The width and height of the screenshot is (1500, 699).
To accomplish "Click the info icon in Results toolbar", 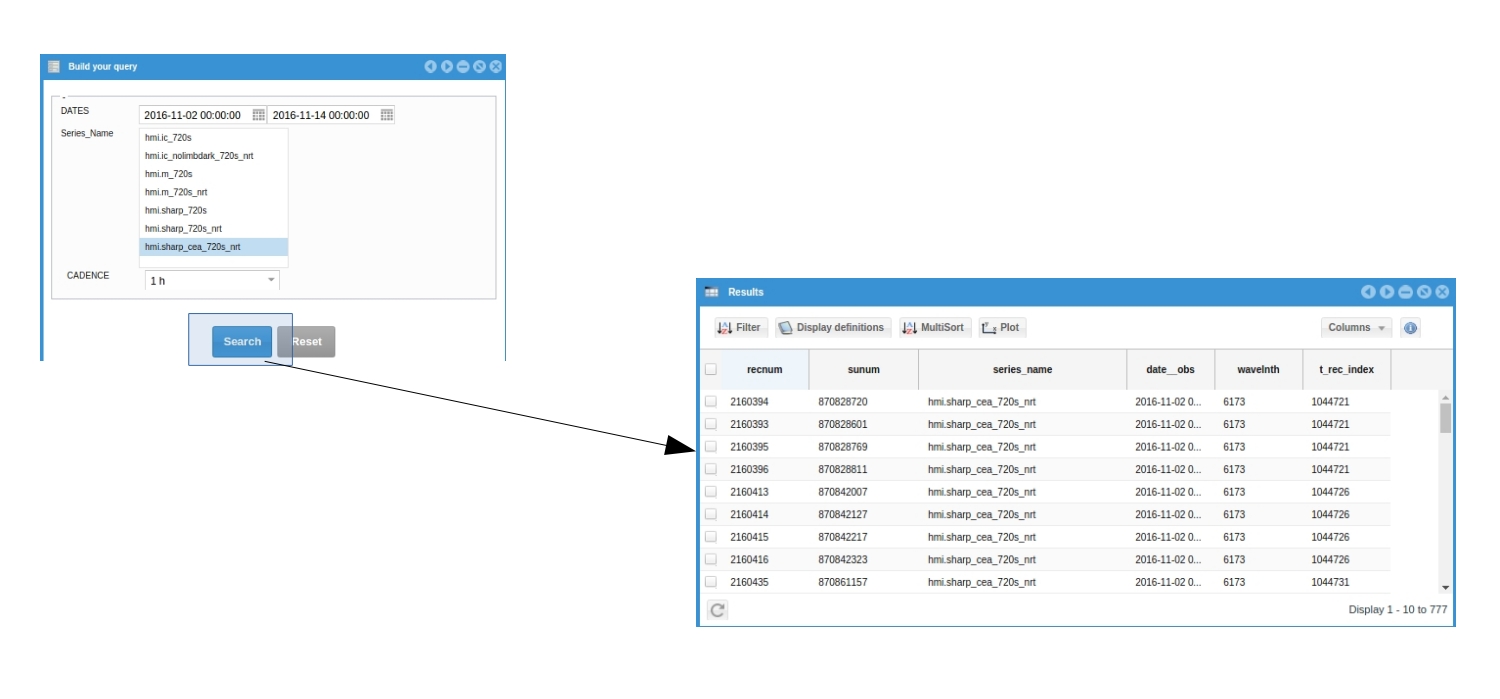I will 1410,328.
